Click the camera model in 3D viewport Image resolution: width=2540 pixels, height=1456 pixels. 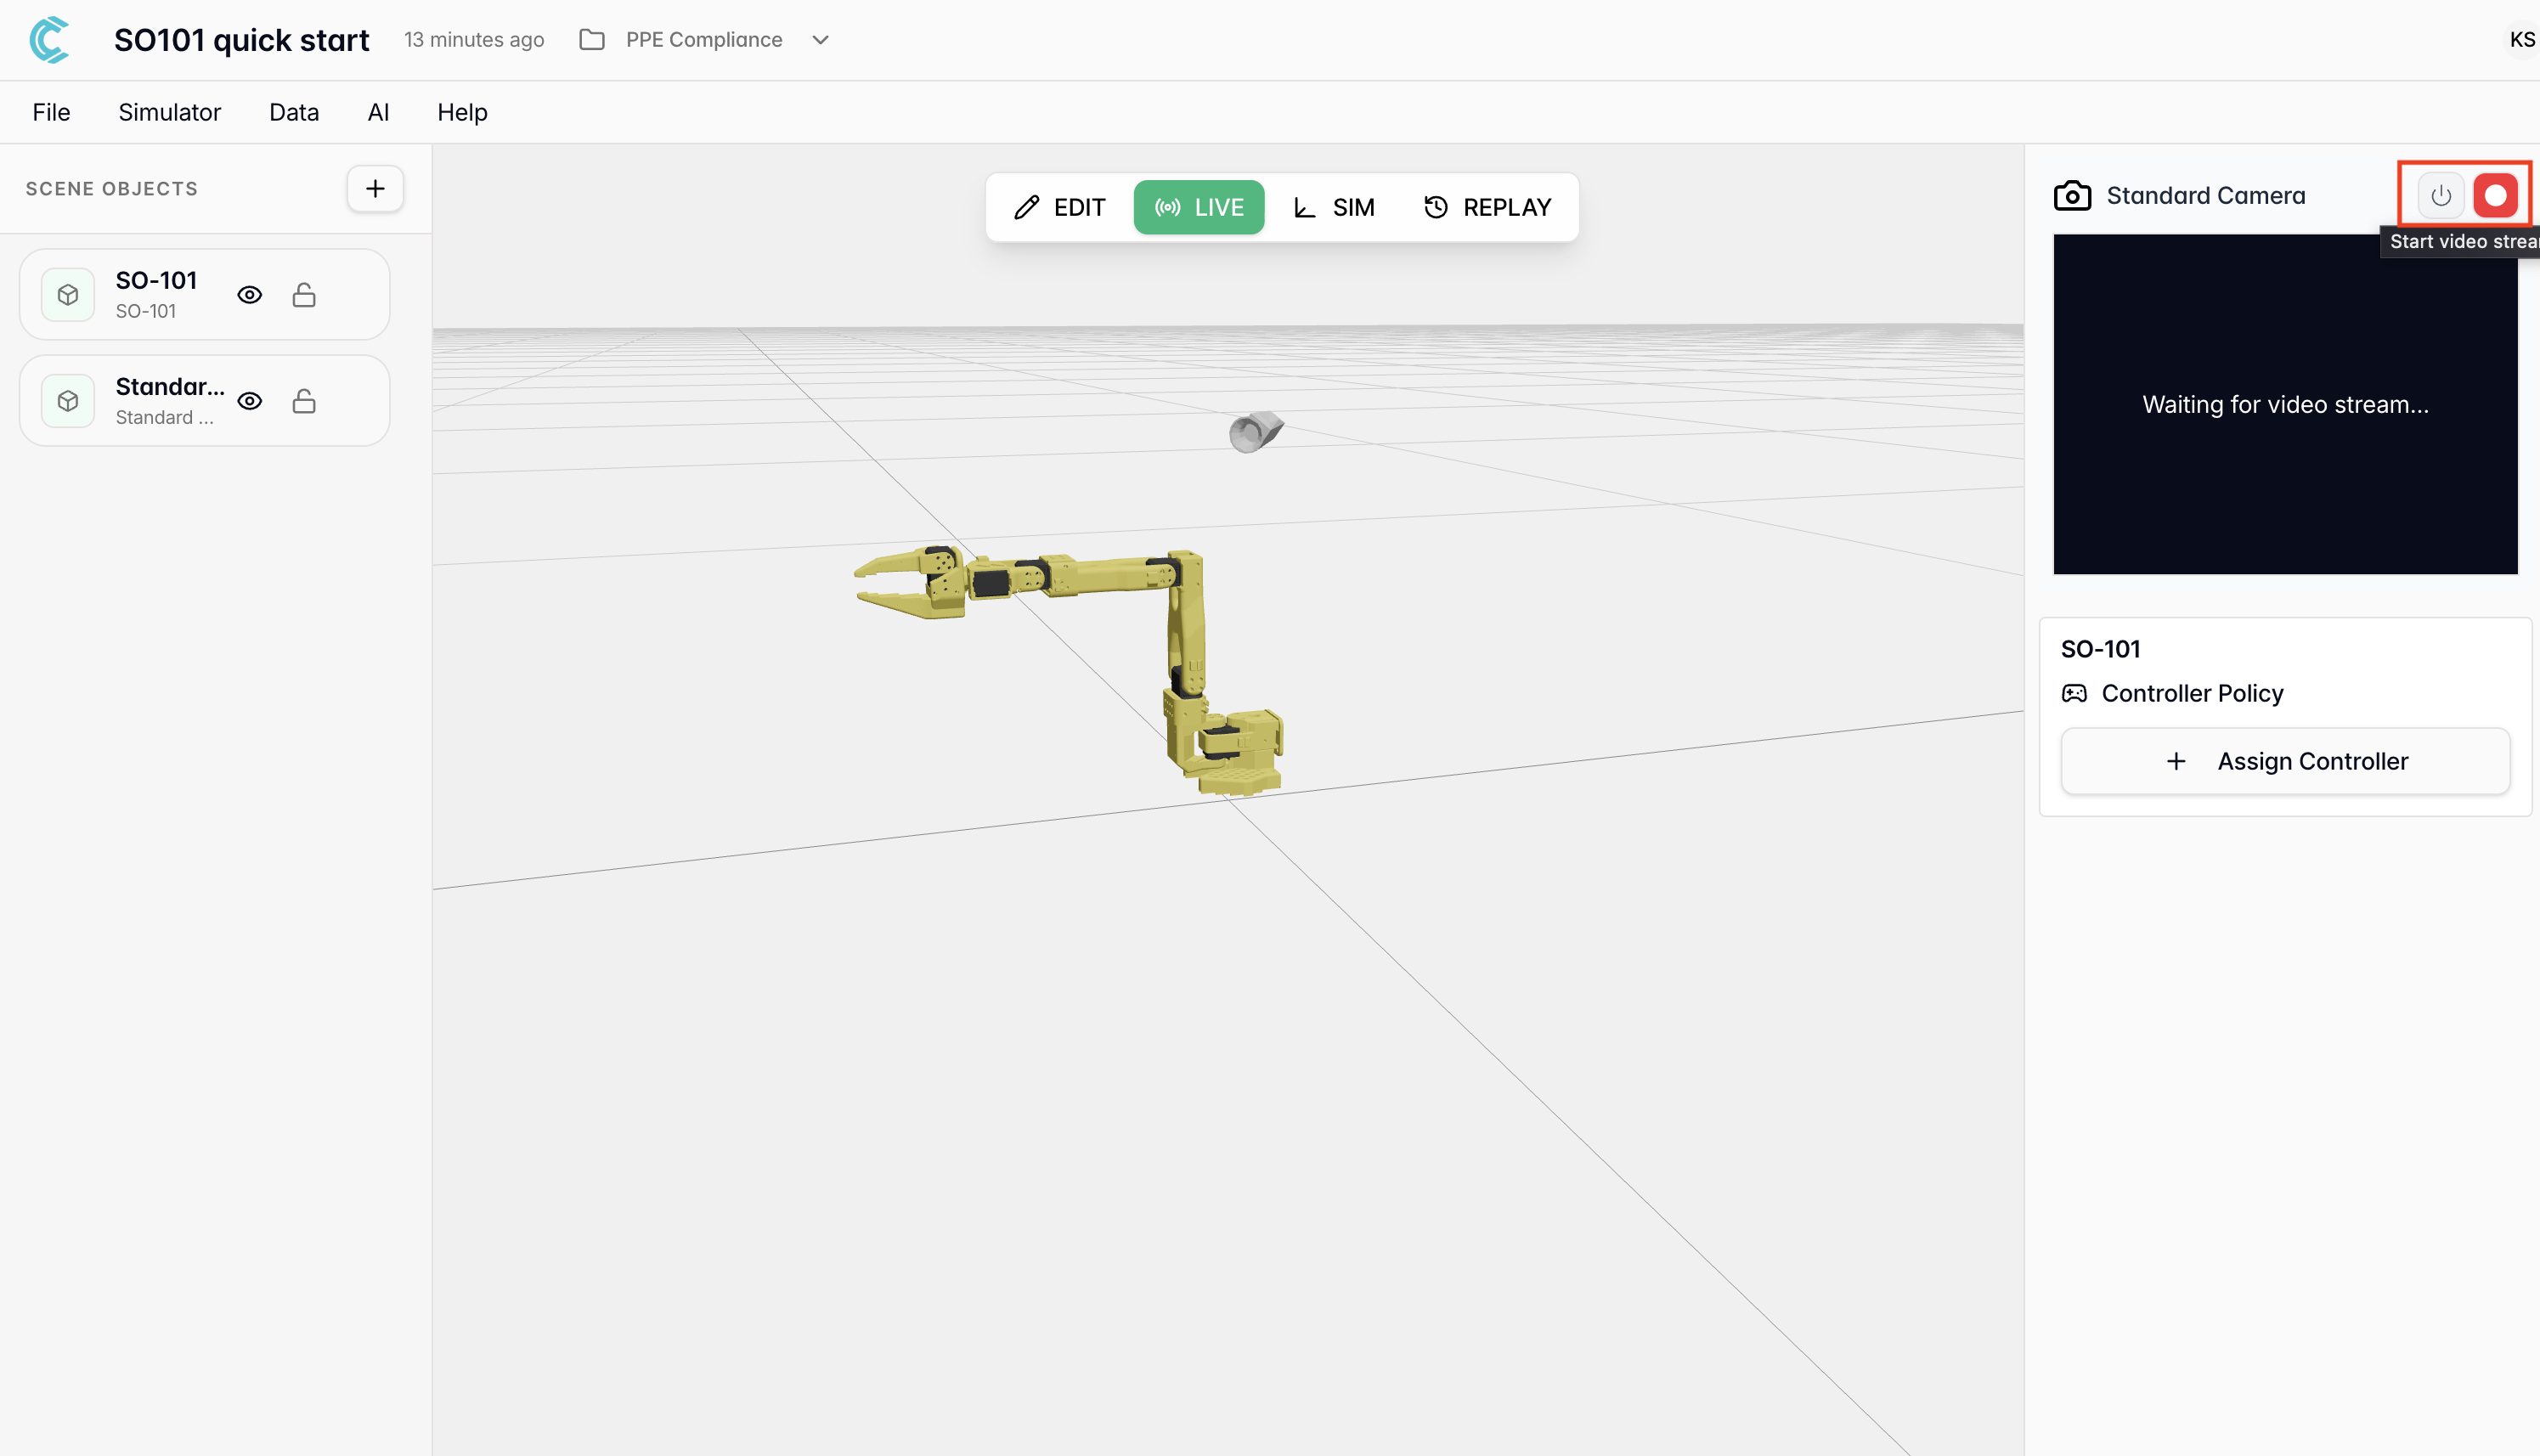[1254, 432]
